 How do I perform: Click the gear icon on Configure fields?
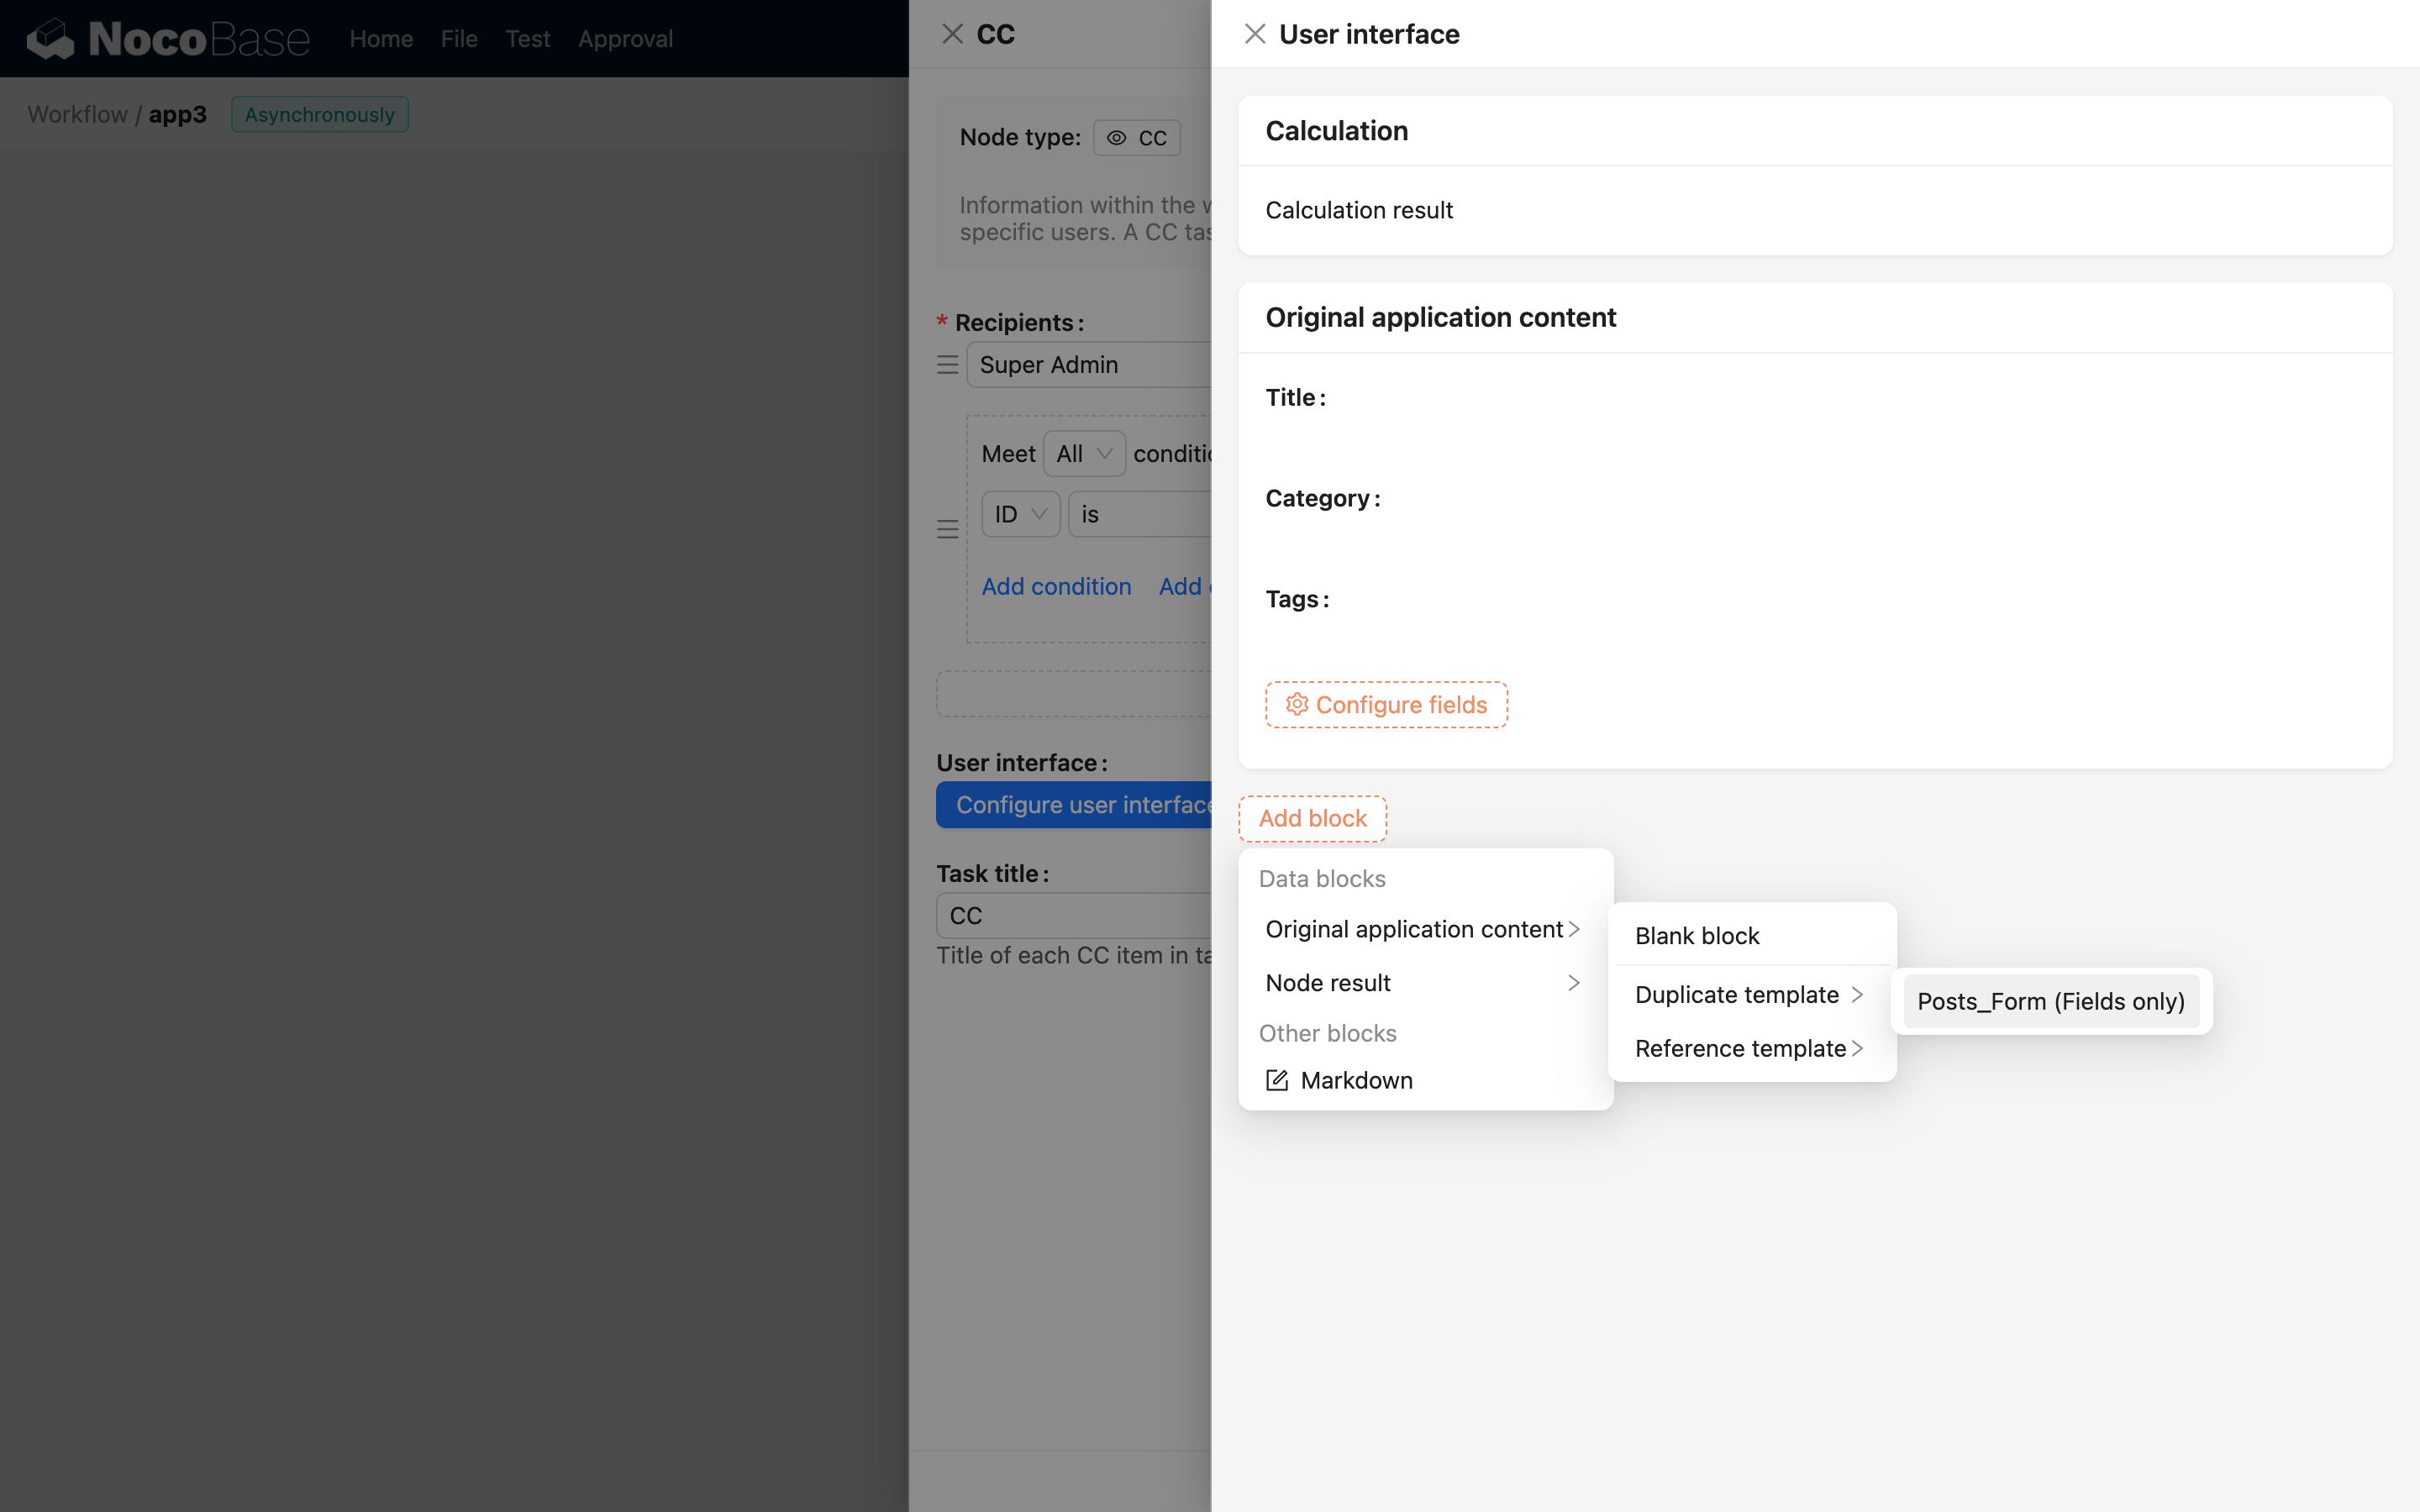(x=1297, y=704)
